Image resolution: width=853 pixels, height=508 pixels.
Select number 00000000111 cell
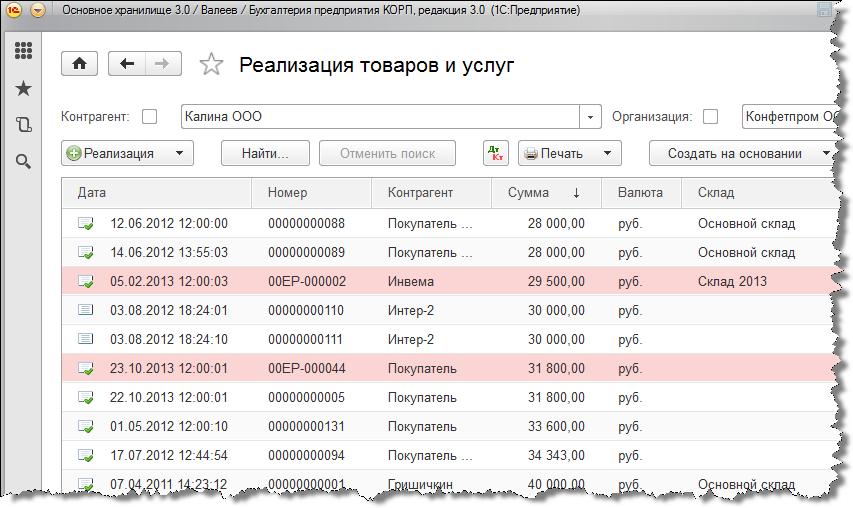click(306, 339)
